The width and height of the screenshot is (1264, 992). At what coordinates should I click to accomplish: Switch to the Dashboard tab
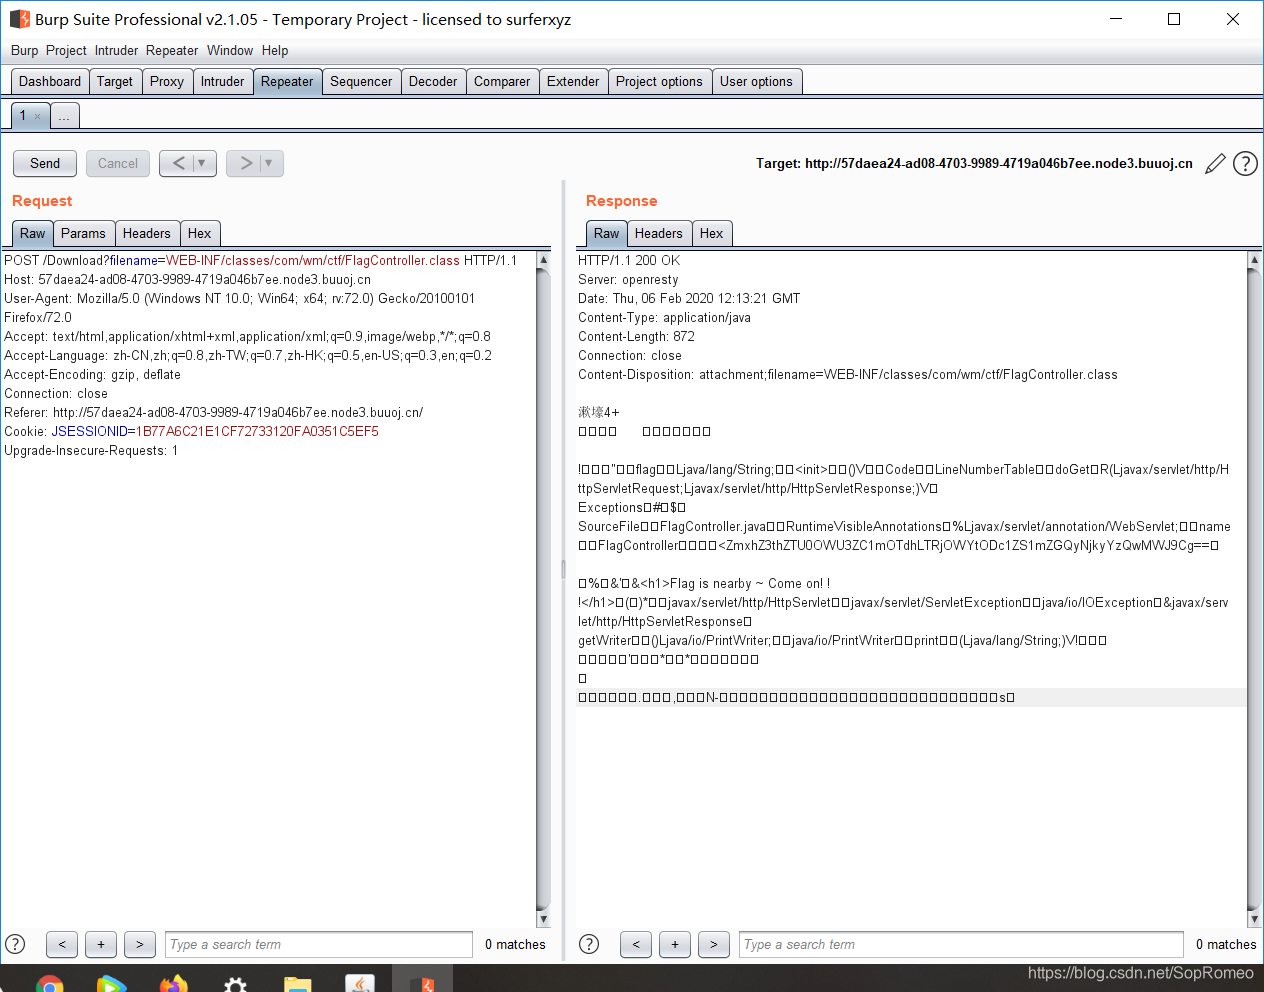(50, 82)
